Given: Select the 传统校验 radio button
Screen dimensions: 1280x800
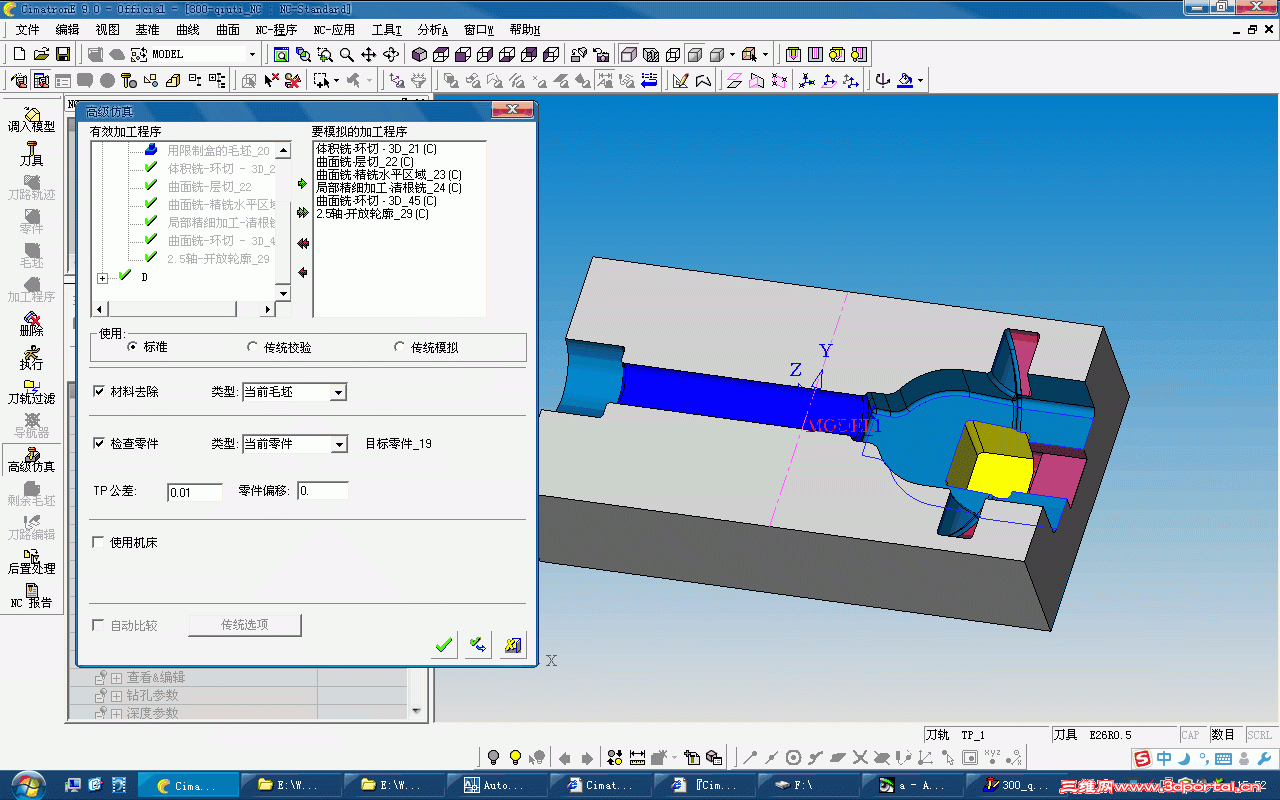Looking at the screenshot, I should click(252, 347).
